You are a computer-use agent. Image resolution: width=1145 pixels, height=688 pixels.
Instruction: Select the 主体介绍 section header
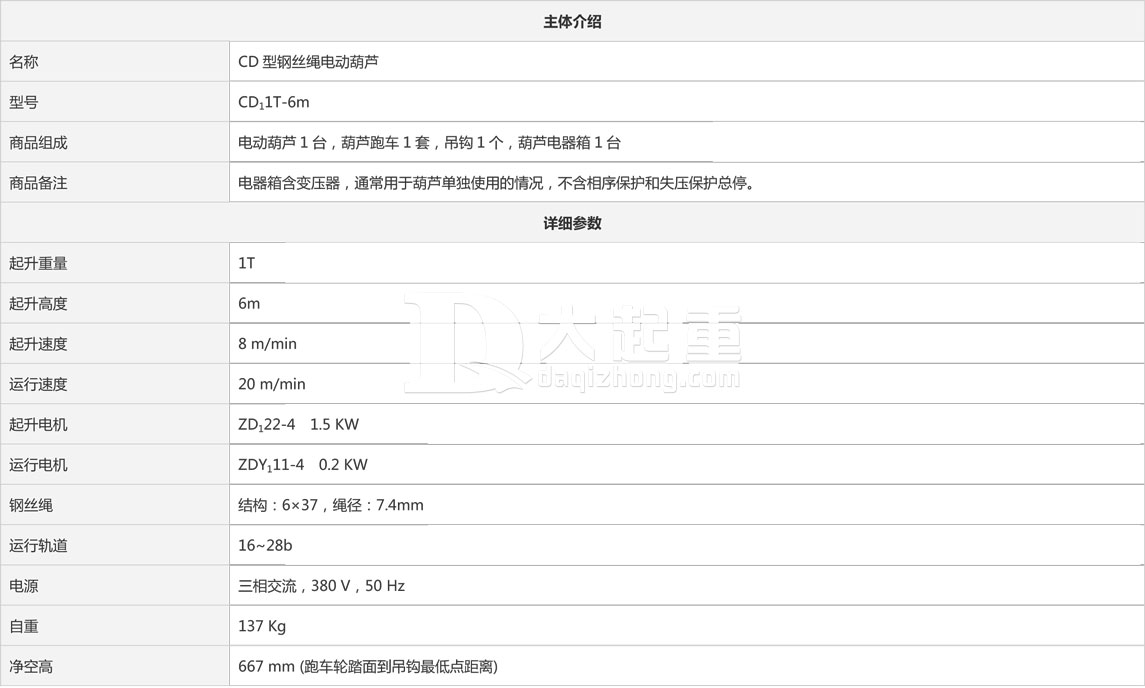click(x=572, y=22)
